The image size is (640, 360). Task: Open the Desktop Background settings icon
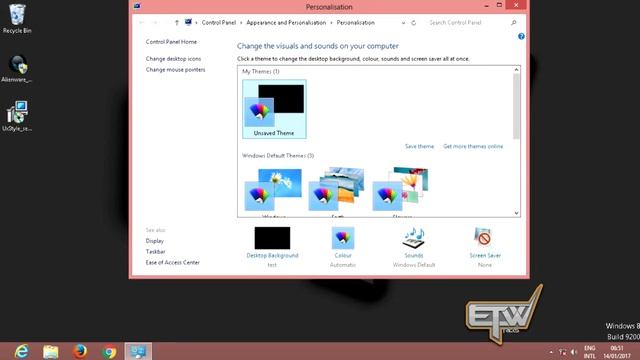click(x=272, y=238)
